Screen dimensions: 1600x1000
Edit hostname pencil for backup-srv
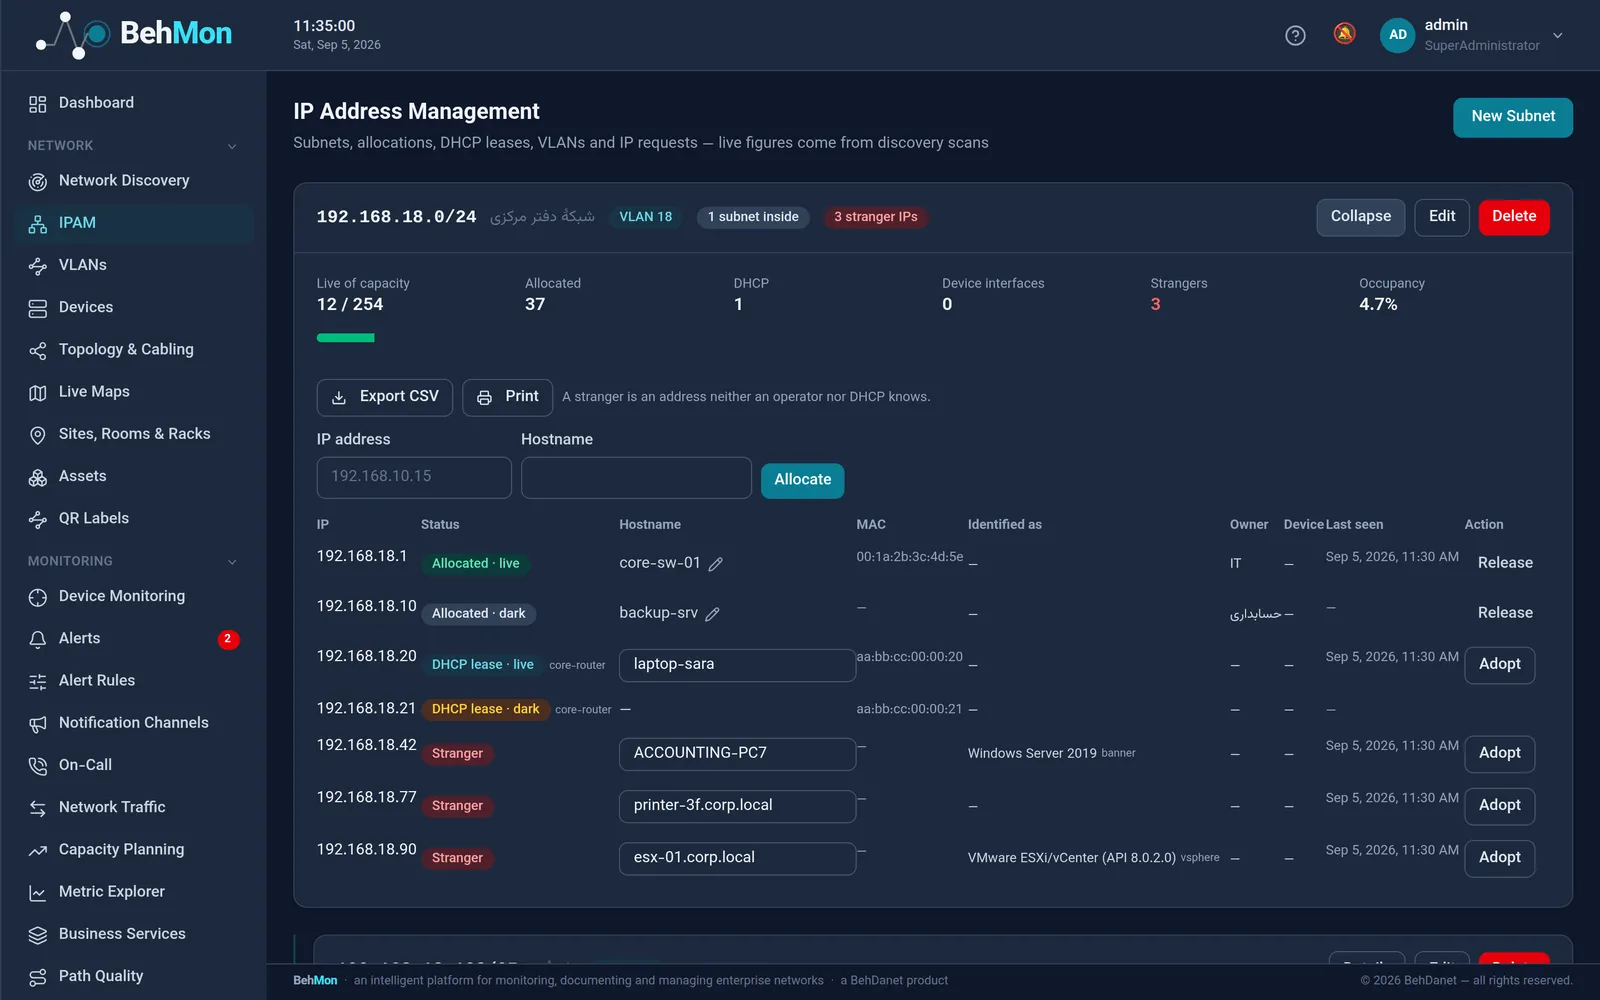[x=712, y=614]
